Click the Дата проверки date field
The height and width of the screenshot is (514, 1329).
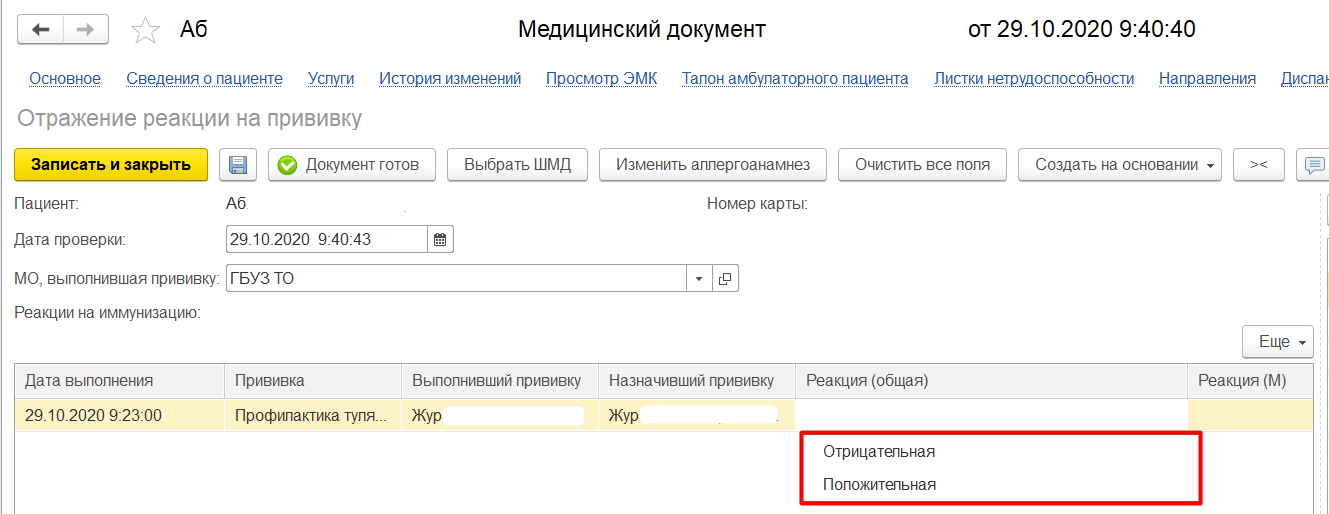(x=326, y=239)
